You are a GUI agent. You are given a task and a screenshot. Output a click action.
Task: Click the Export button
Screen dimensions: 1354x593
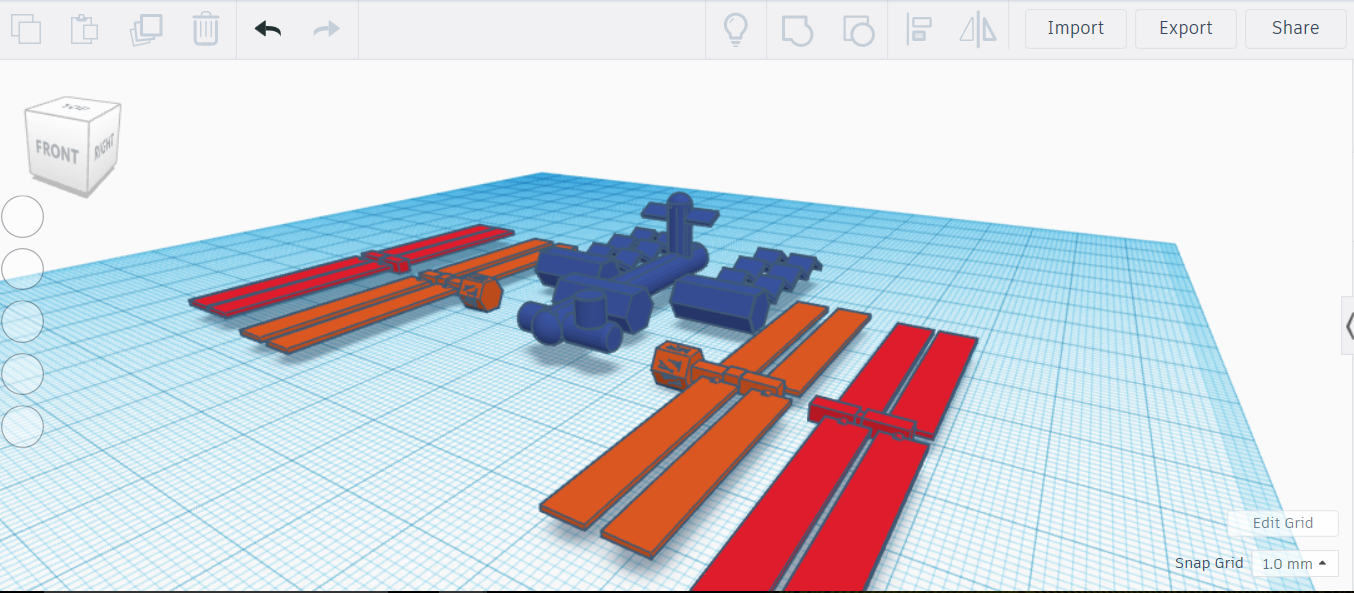point(1186,29)
